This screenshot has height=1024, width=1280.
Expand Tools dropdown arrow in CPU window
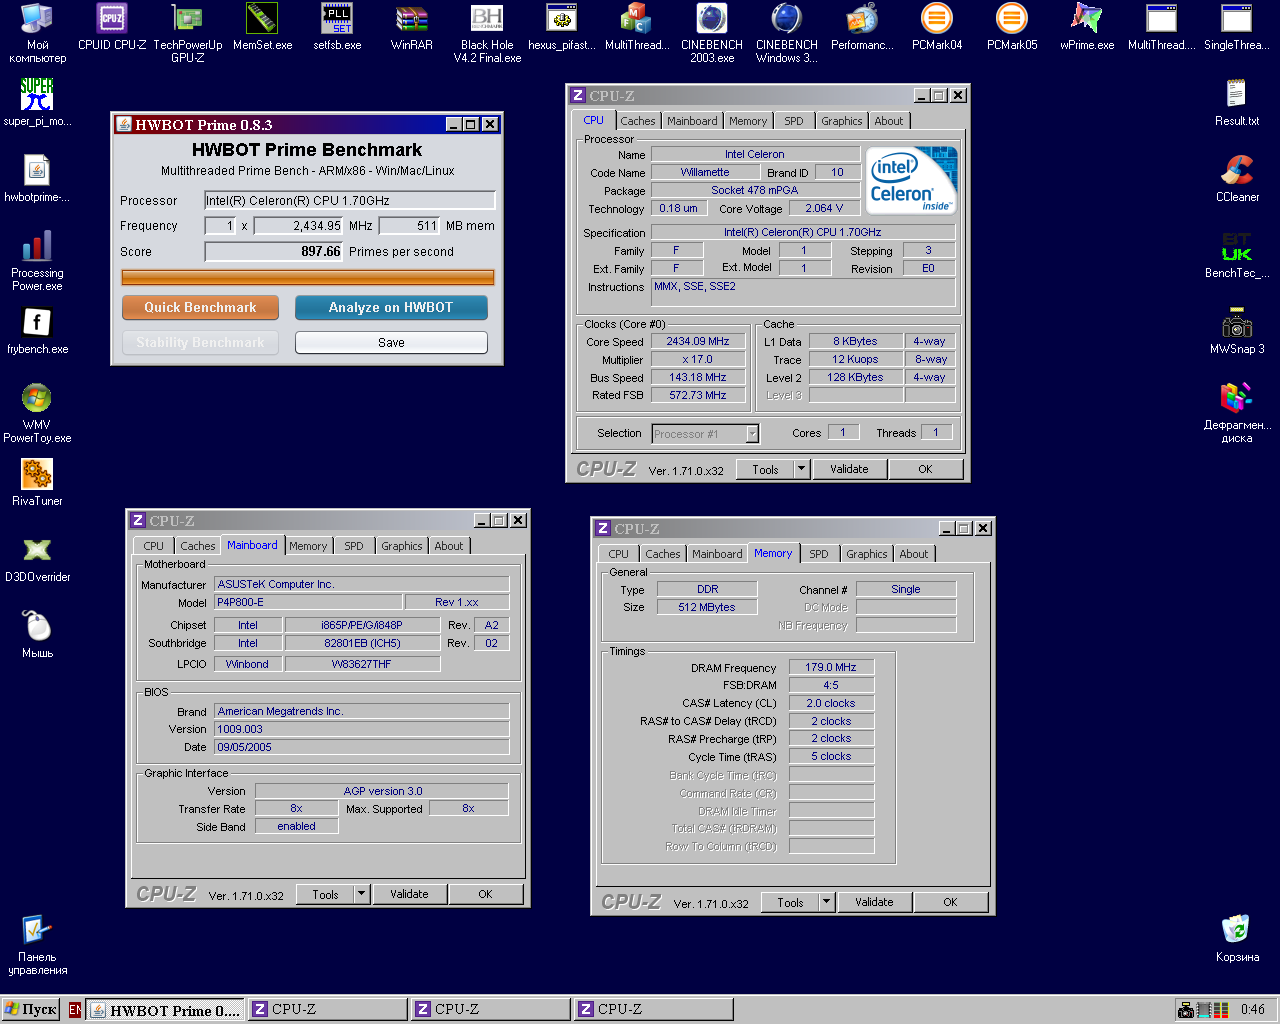point(801,469)
